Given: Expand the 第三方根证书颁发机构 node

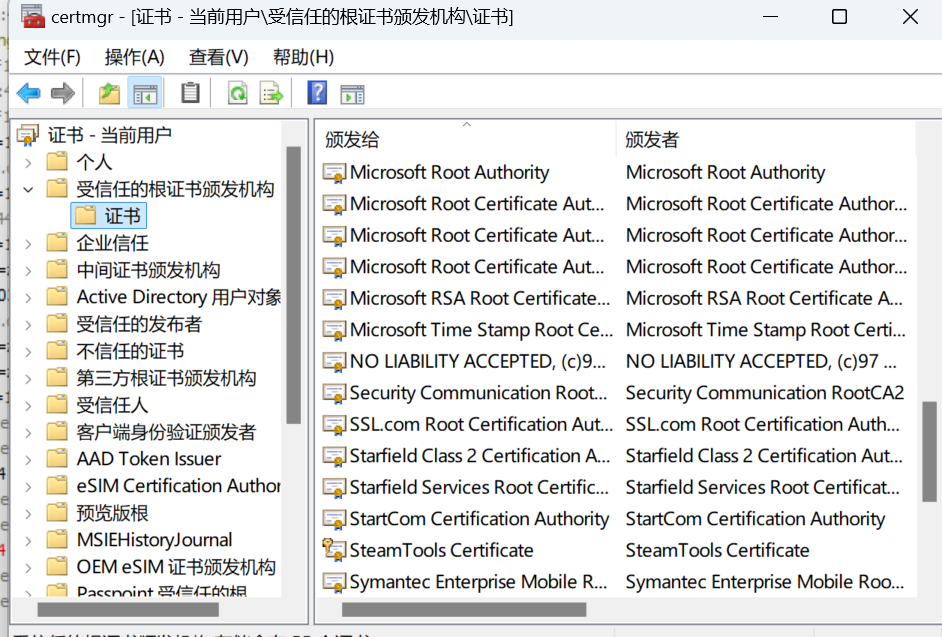Looking at the screenshot, I should point(28,379).
